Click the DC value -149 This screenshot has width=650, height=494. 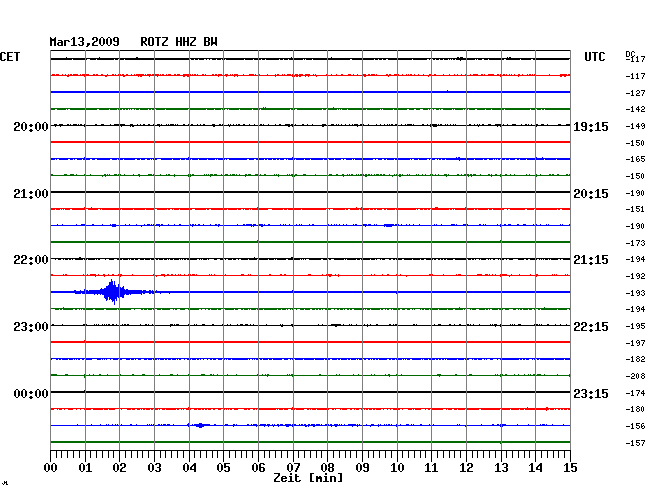tap(635, 126)
